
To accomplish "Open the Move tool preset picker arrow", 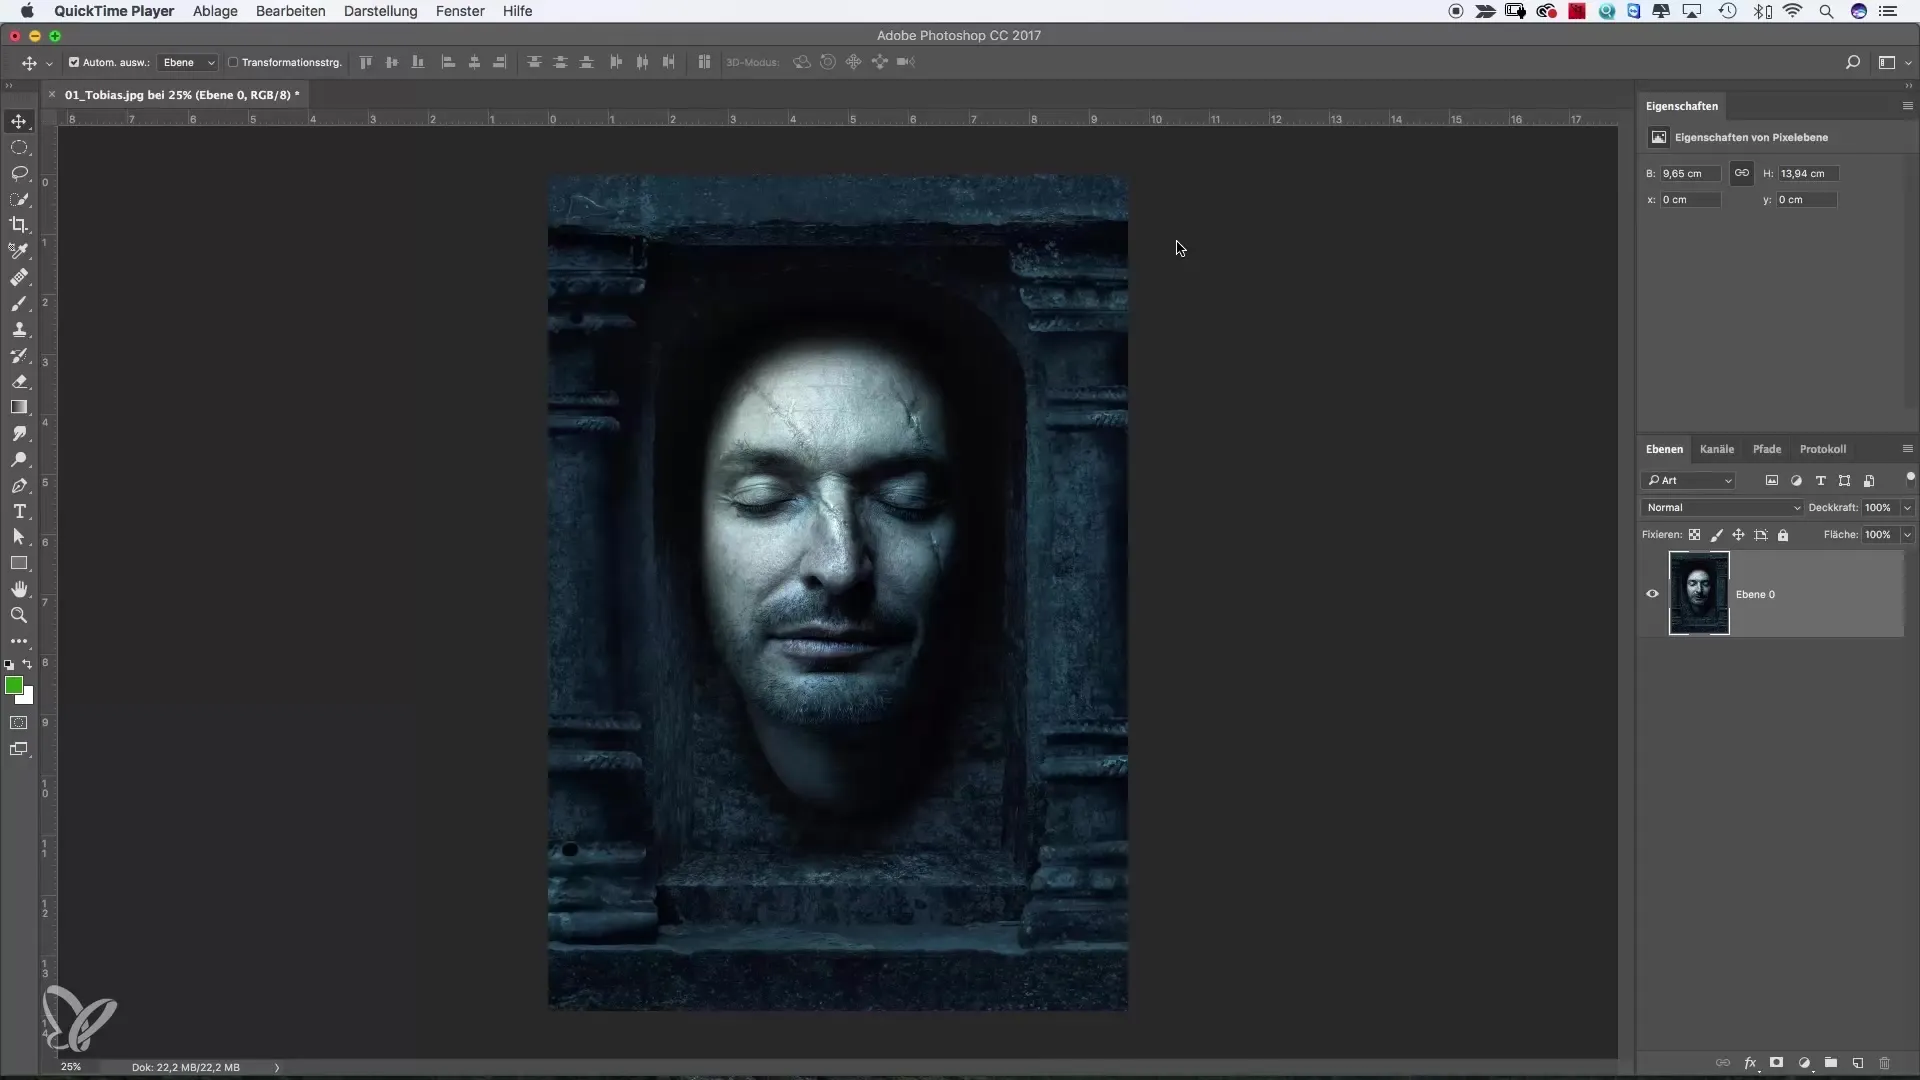I will point(49,63).
